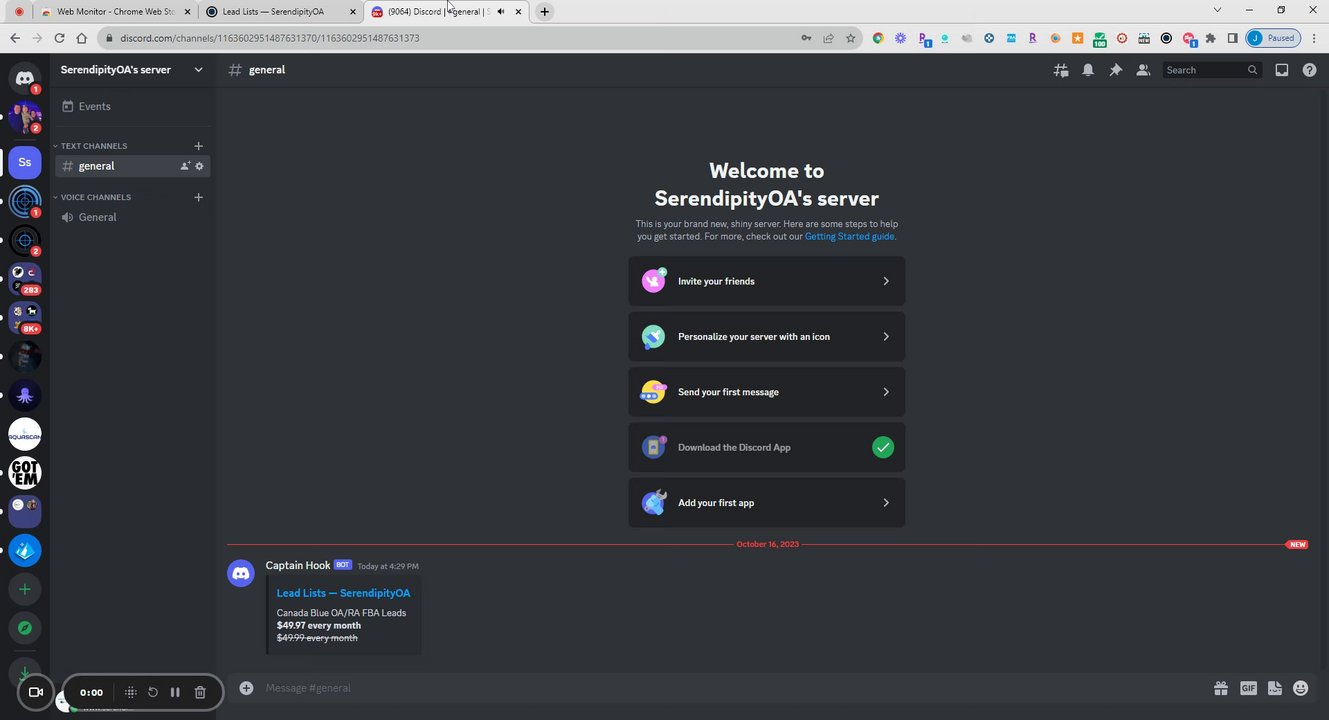The image size is (1329, 720).
Task: Open the Inbox icon in header
Action: (1282, 70)
